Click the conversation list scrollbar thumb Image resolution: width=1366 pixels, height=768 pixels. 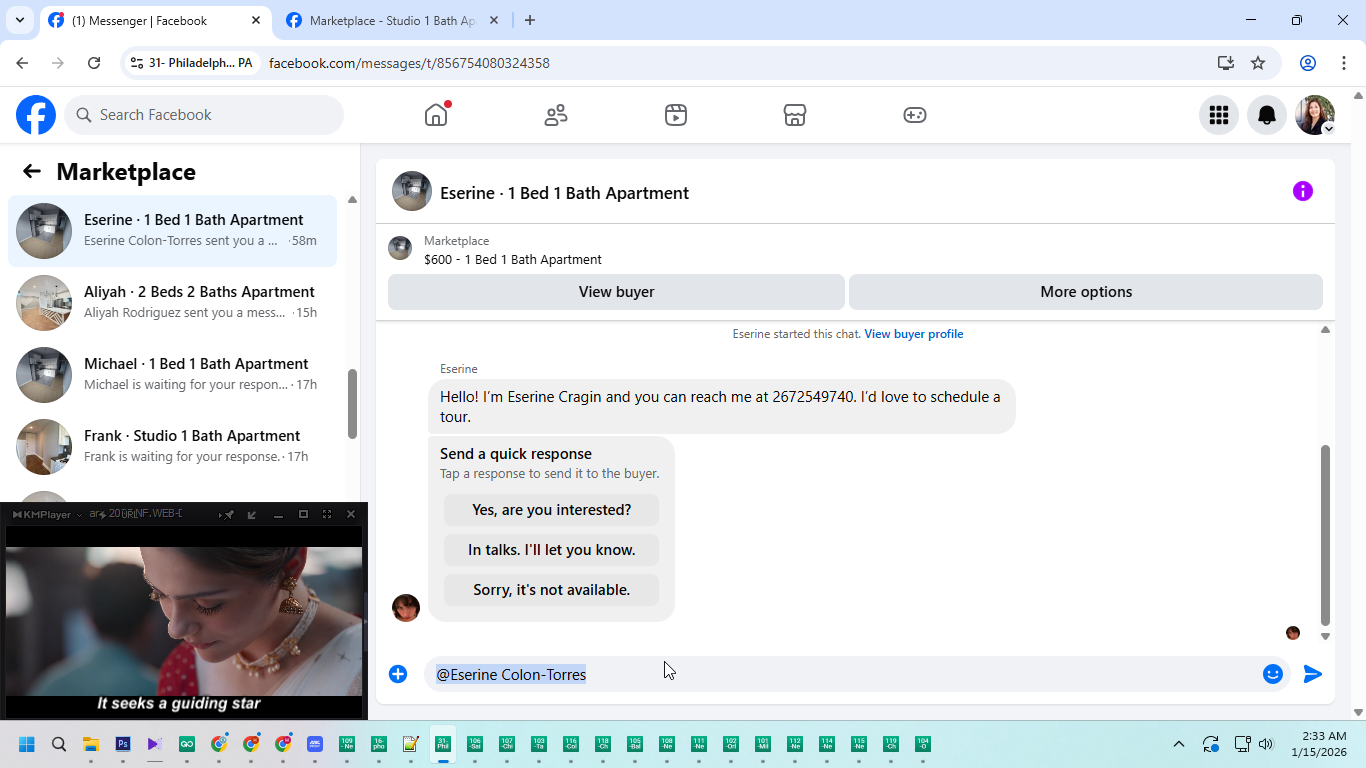pos(352,404)
